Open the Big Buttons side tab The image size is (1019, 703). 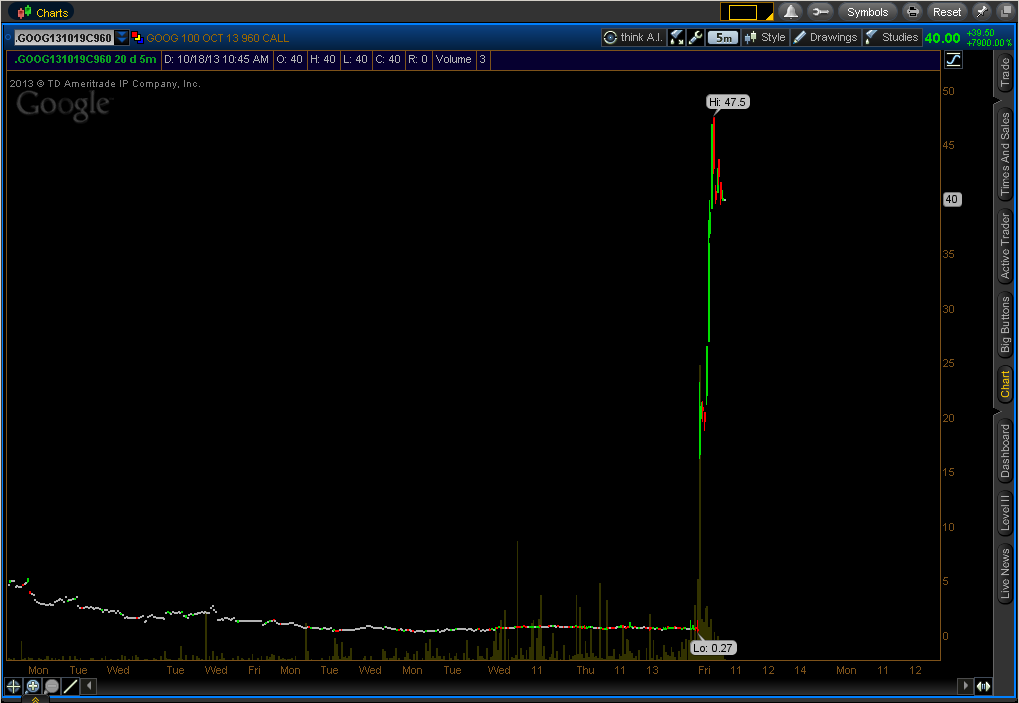click(x=1005, y=325)
